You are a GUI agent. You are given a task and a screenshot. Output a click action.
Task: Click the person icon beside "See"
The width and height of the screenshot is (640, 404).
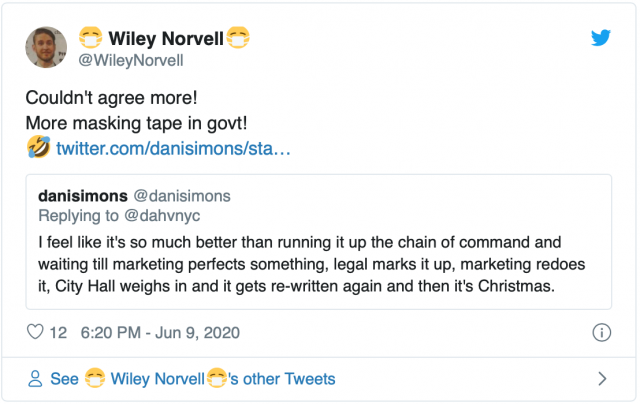click(x=35, y=379)
